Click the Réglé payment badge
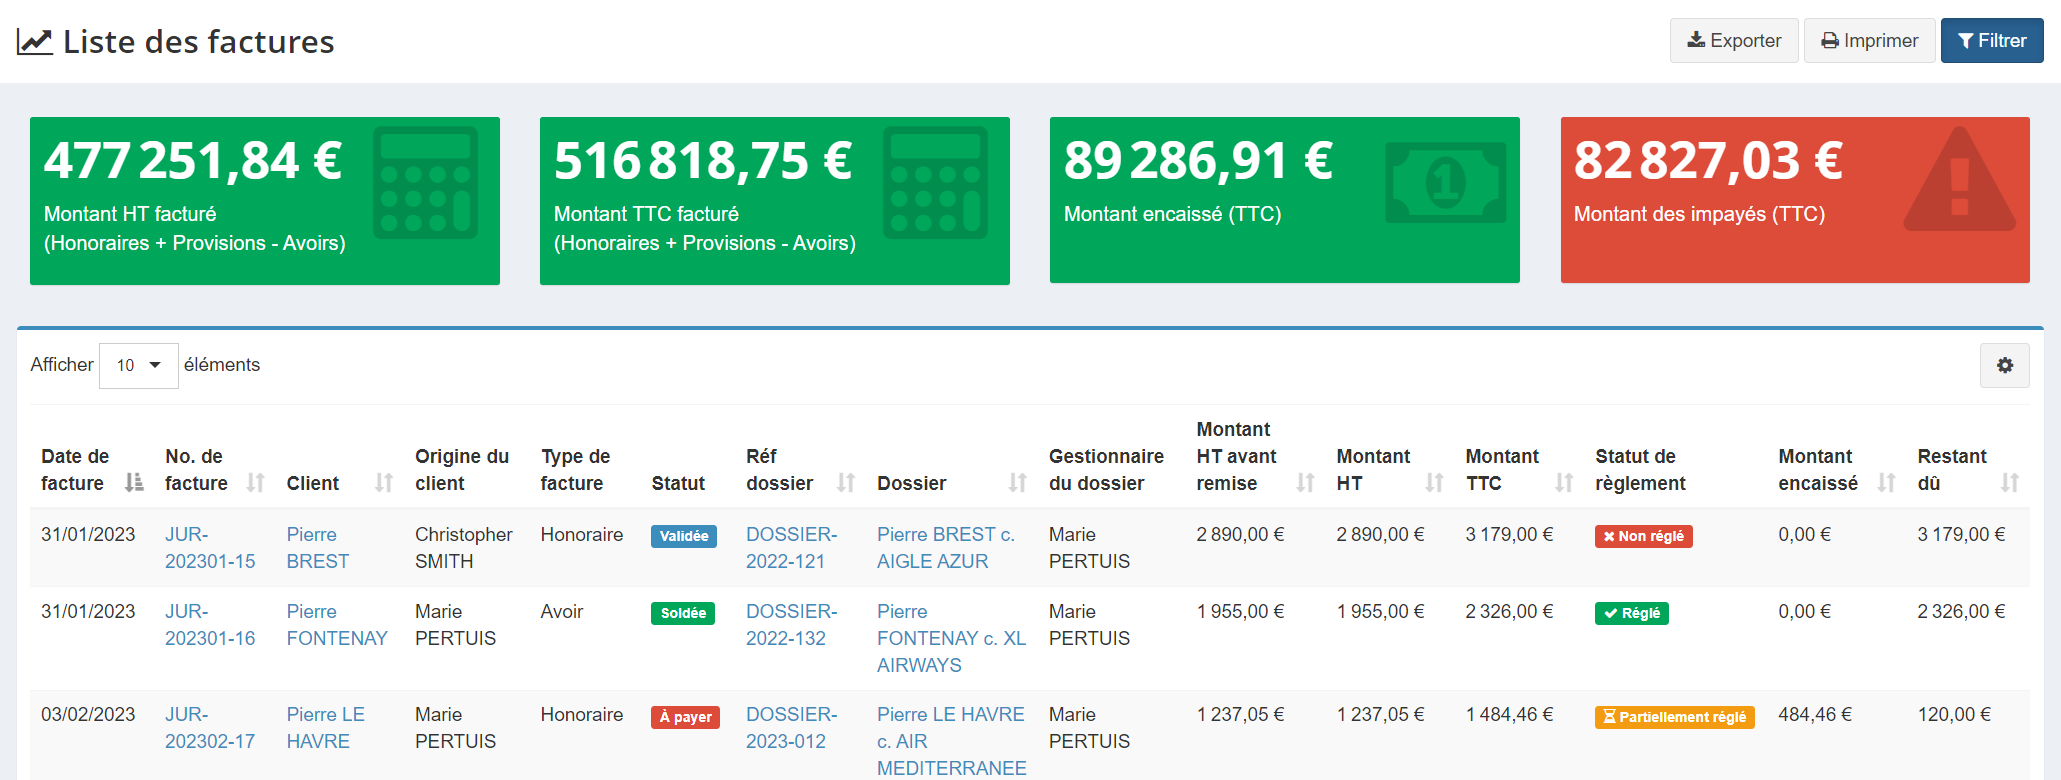 (1632, 613)
